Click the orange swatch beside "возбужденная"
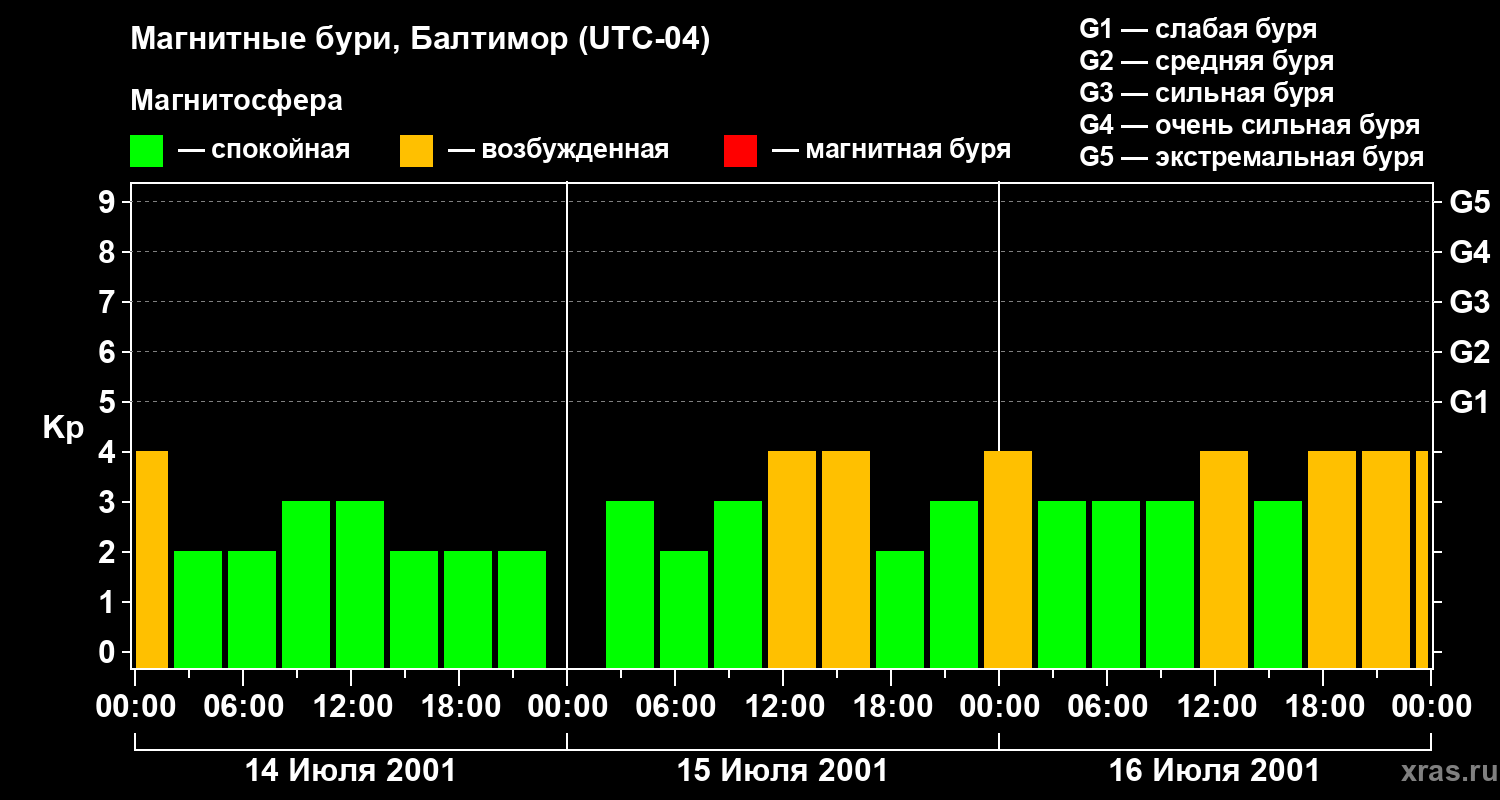 tap(416, 151)
